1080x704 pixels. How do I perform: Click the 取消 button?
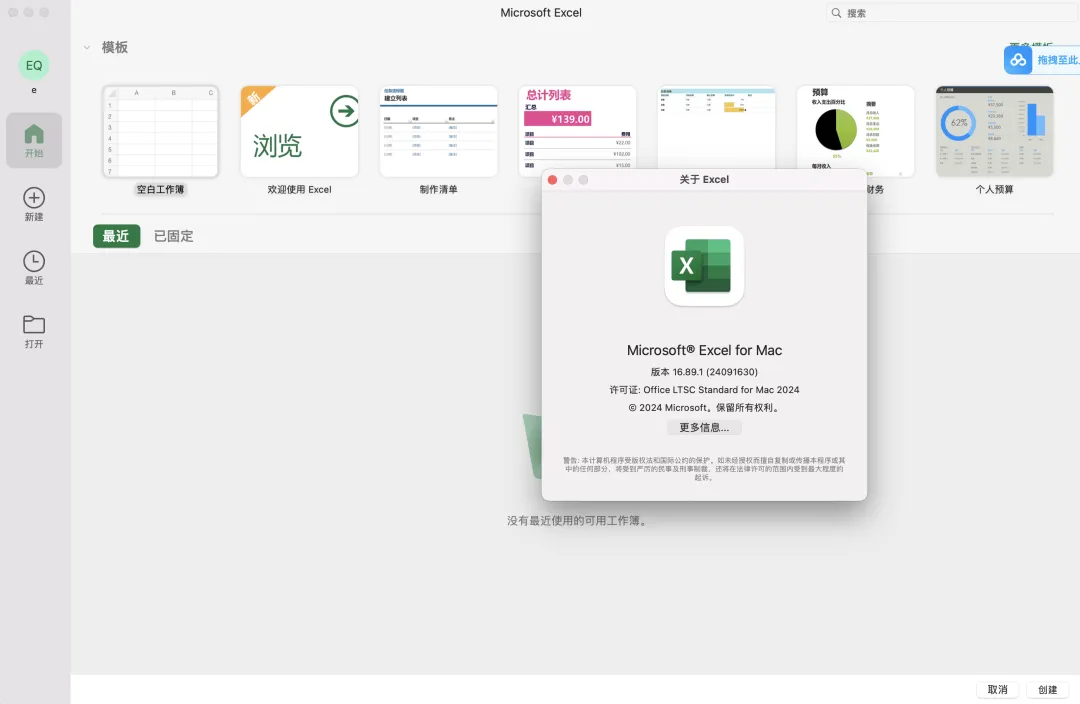(x=997, y=690)
